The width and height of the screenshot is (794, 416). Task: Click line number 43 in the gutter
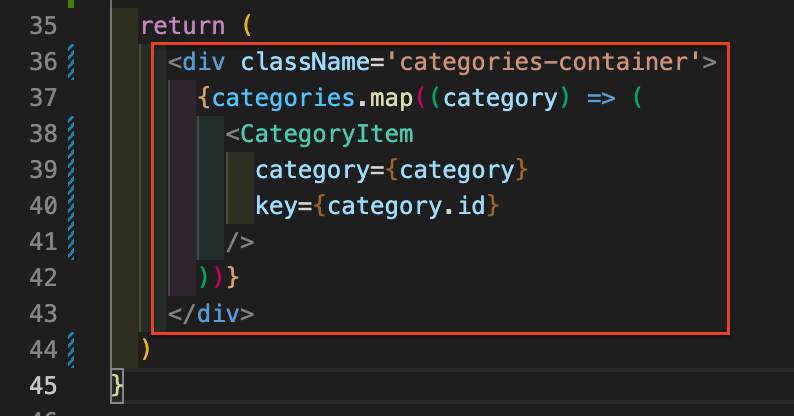tap(43, 314)
